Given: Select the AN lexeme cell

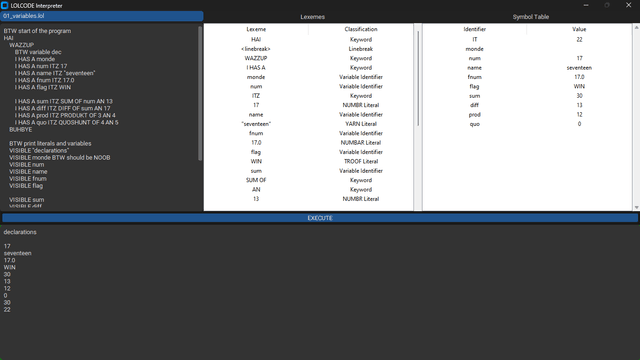Looking at the screenshot, I should click(256, 190).
